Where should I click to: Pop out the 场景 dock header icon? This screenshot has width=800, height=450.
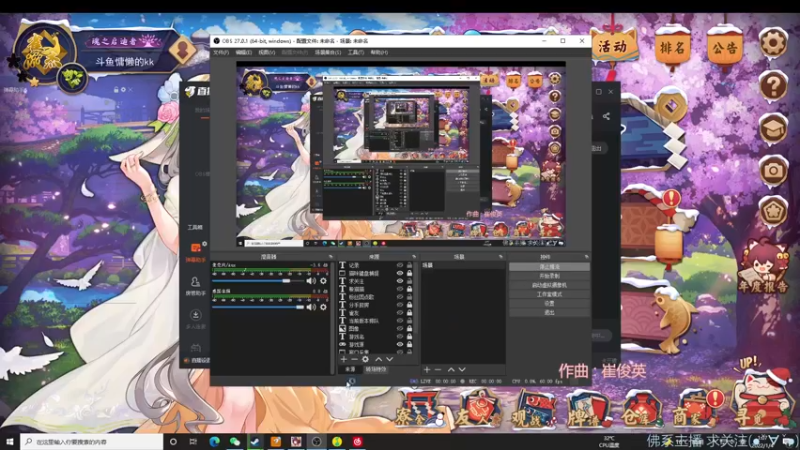pyautogui.click(x=501, y=257)
